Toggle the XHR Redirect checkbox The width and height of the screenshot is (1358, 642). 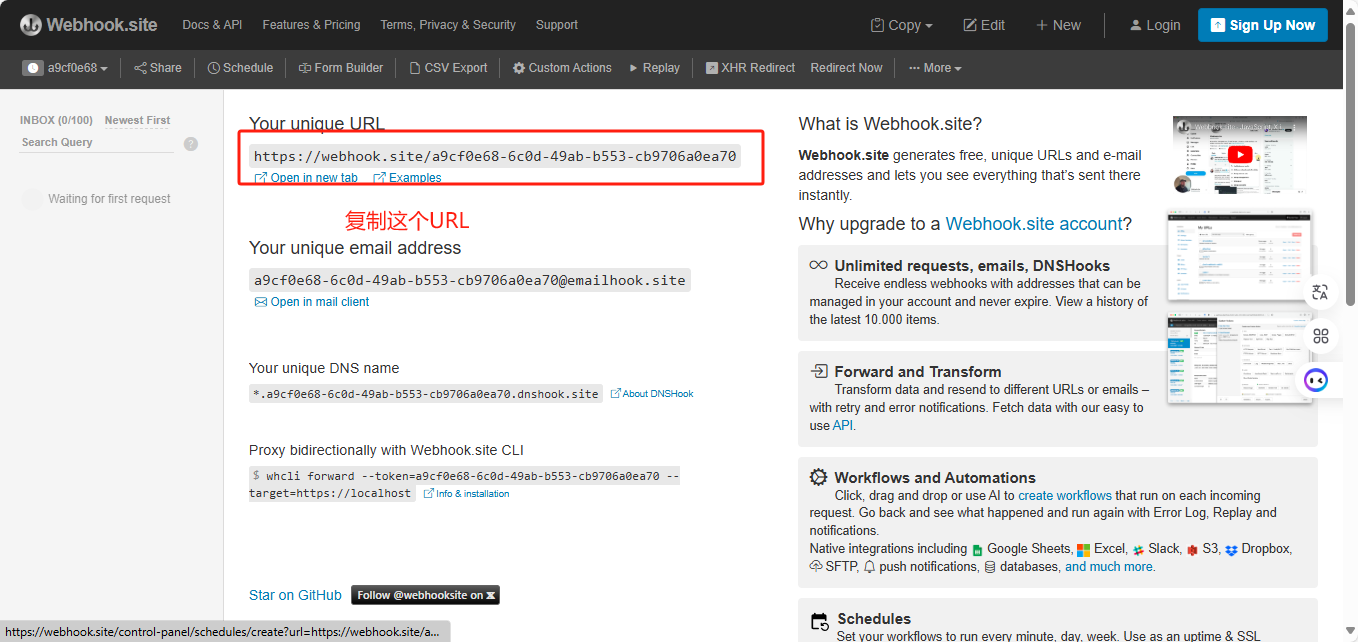pyautogui.click(x=712, y=68)
